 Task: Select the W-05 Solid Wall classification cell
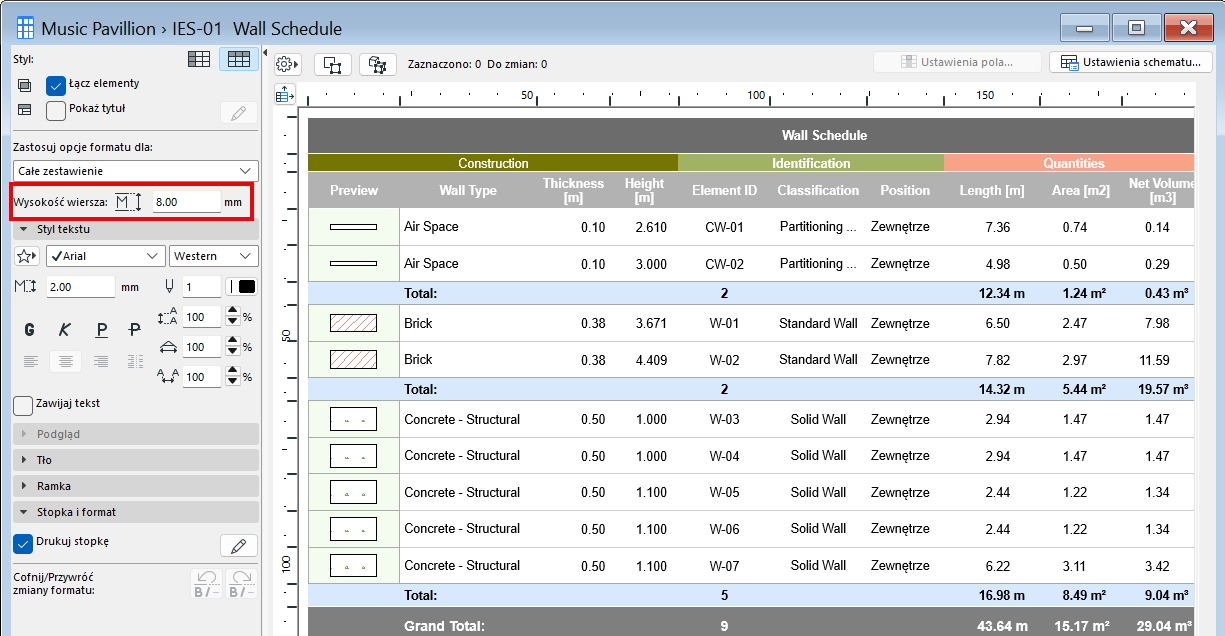coord(818,492)
